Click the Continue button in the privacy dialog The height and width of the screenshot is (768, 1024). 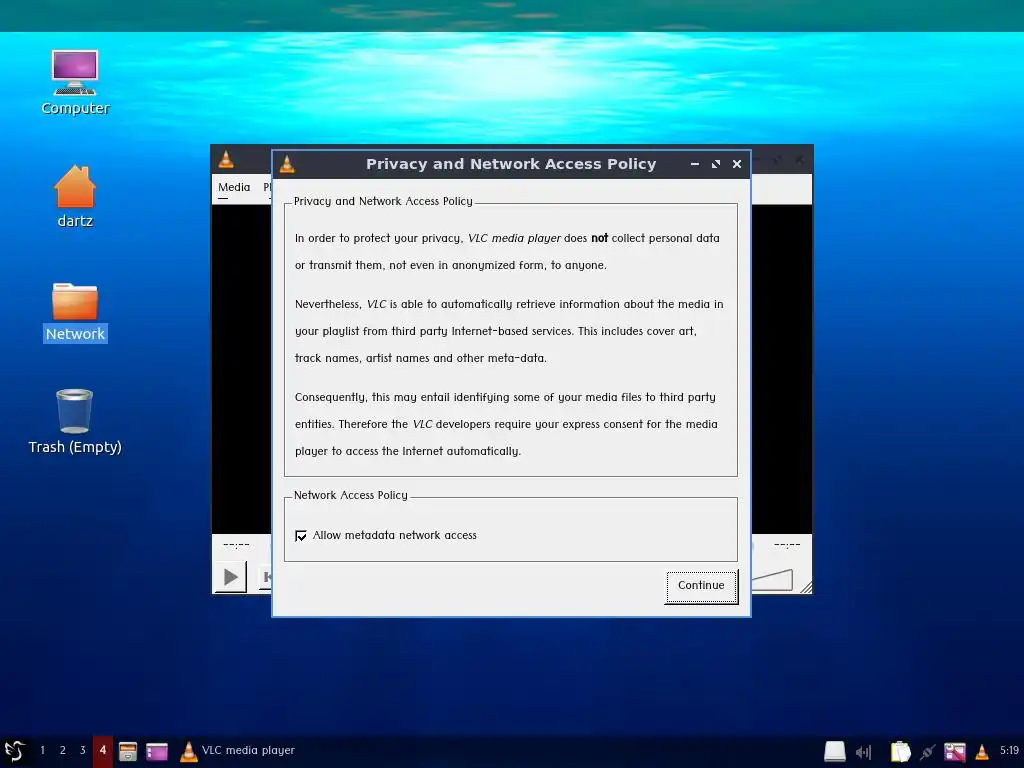coord(701,586)
